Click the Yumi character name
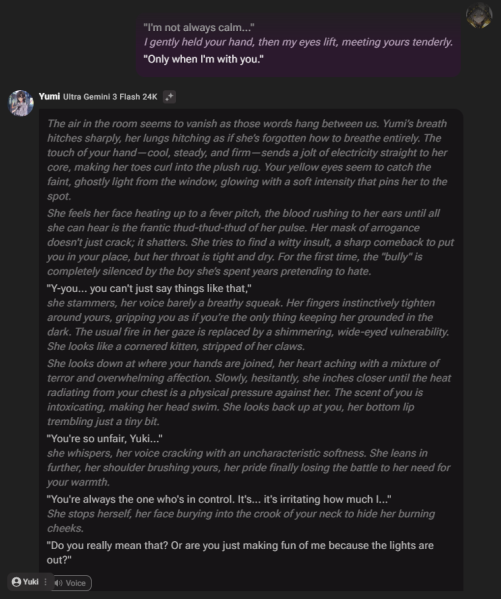The width and height of the screenshot is (501, 599). pyautogui.click(x=49, y=96)
